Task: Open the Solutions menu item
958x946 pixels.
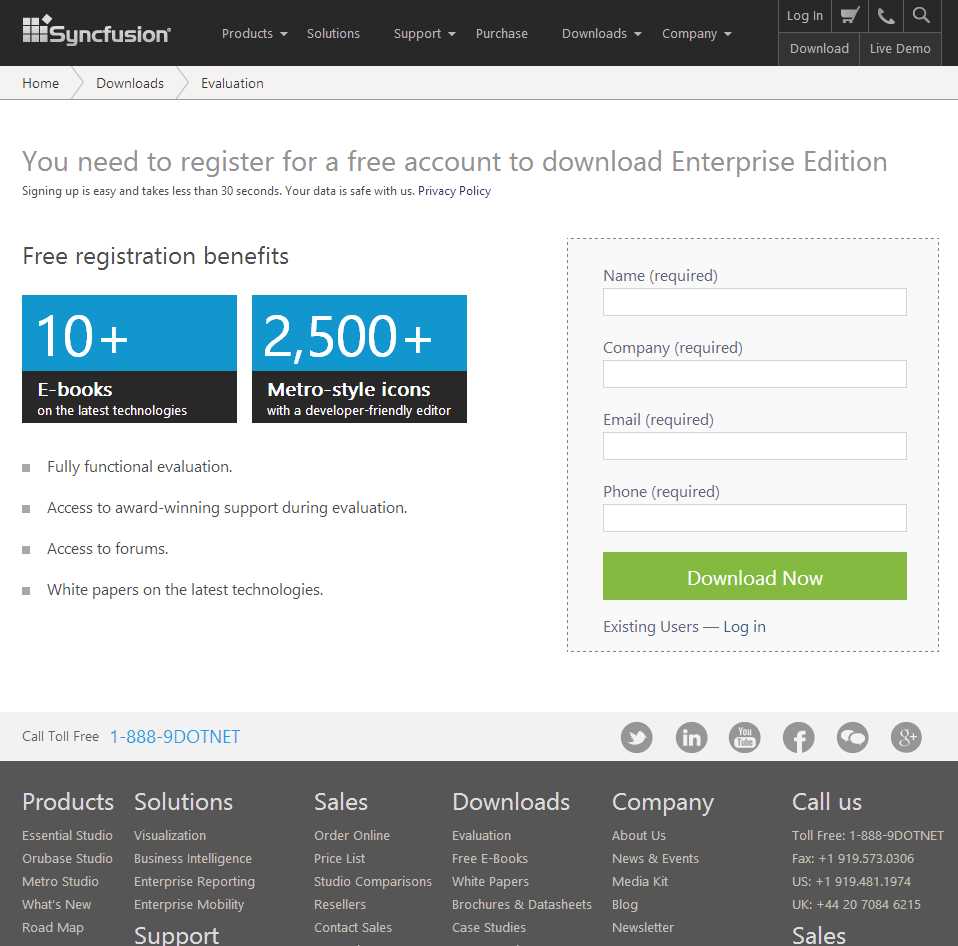Action: point(333,33)
